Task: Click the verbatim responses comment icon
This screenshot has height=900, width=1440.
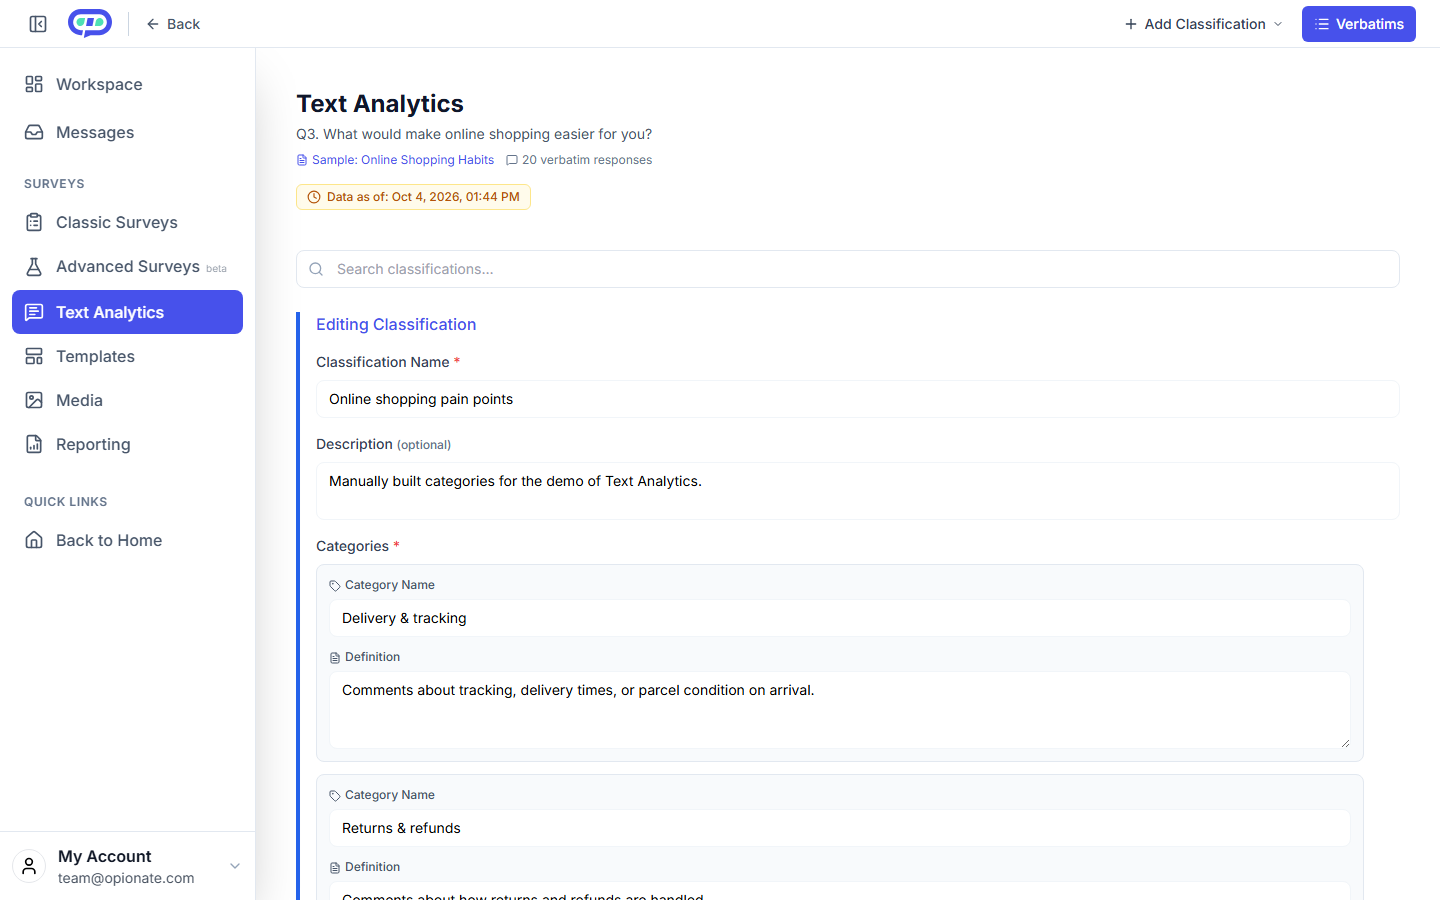Action: [512, 160]
